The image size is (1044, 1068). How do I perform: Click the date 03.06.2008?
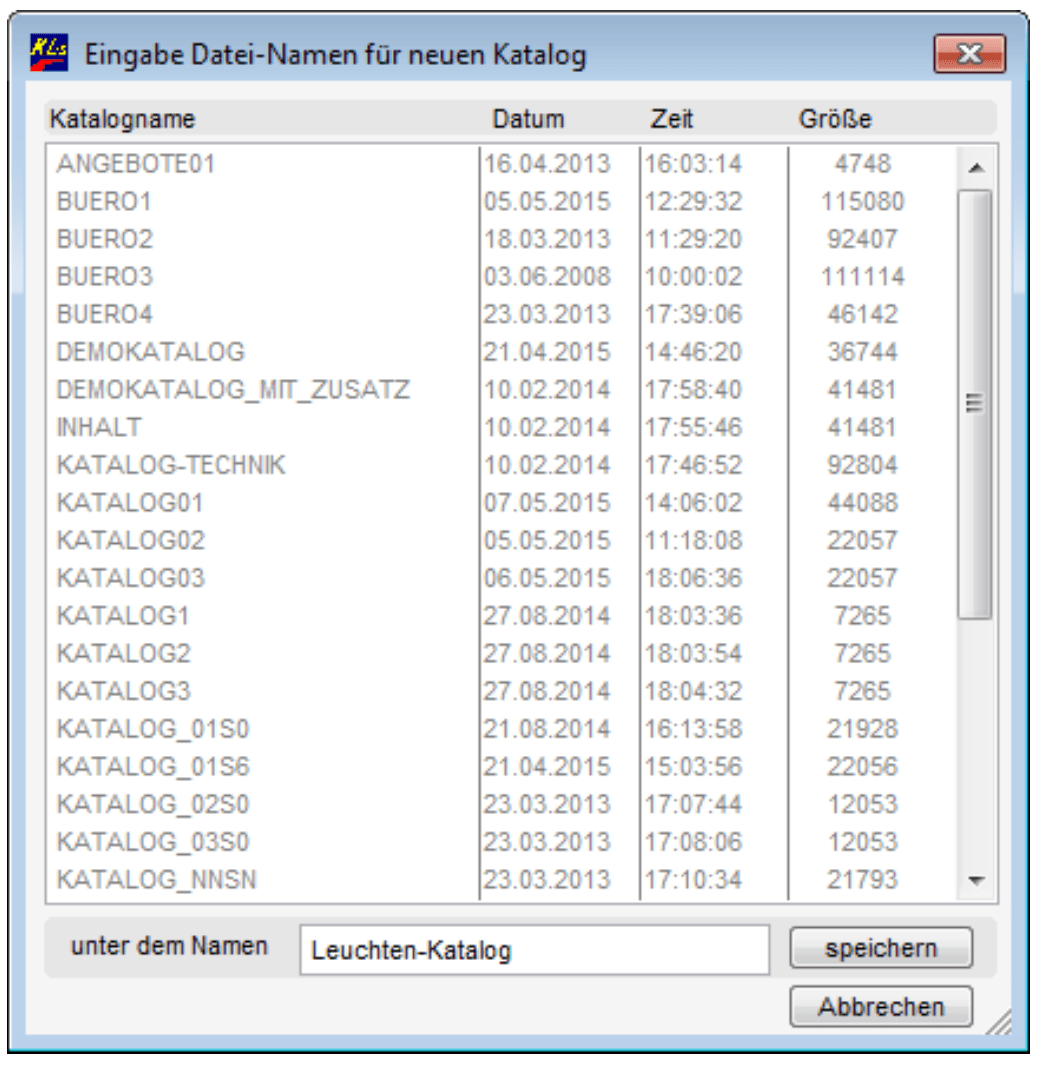point(547,277)
